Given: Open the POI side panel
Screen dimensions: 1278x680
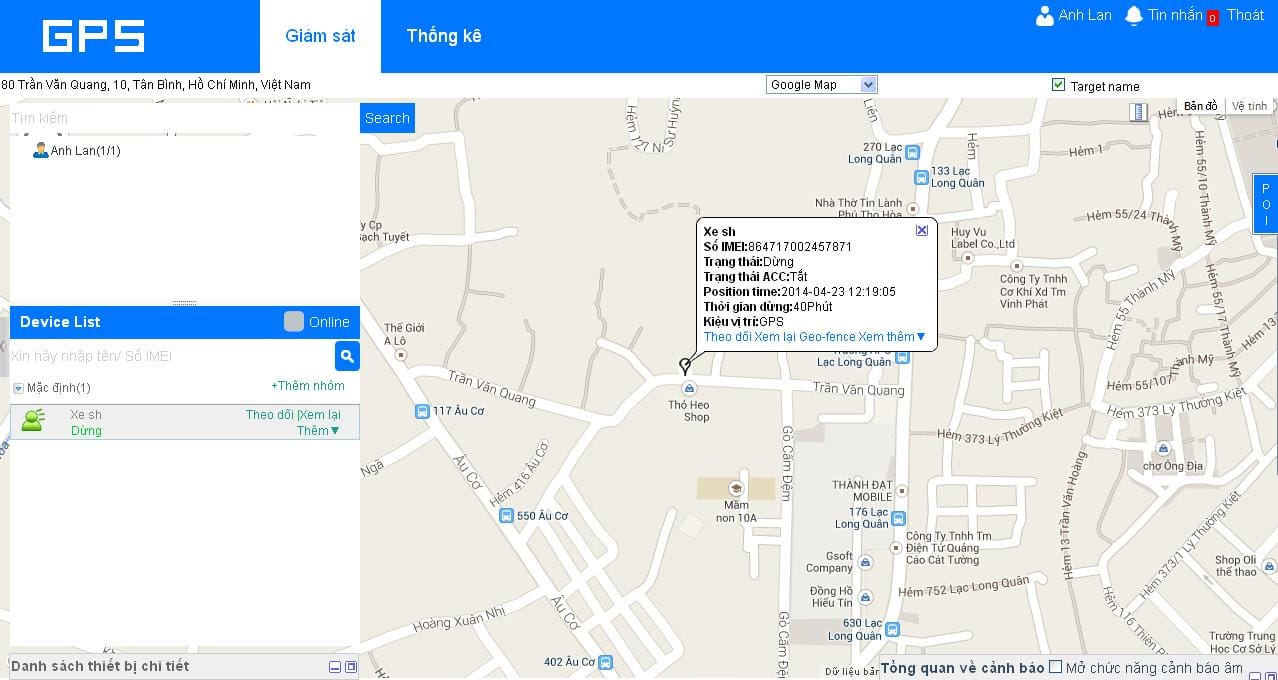Looking at the screenshot, I should pos(1265,204).
